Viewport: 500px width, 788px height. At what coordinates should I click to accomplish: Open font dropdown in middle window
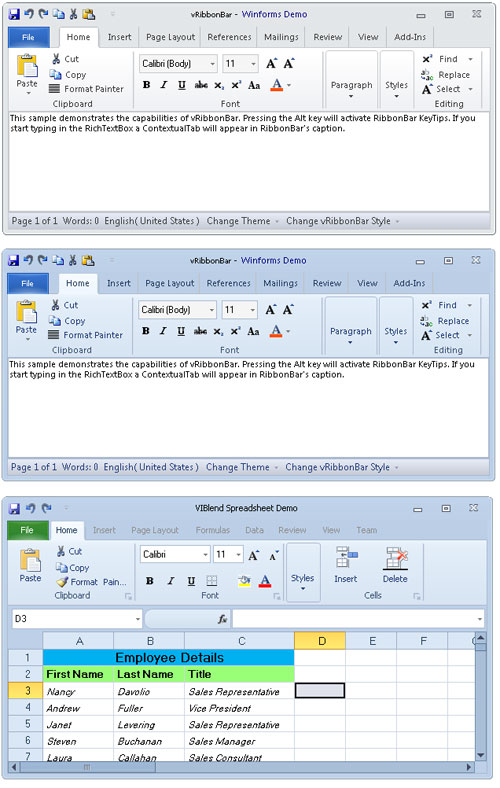pos(212,310)
